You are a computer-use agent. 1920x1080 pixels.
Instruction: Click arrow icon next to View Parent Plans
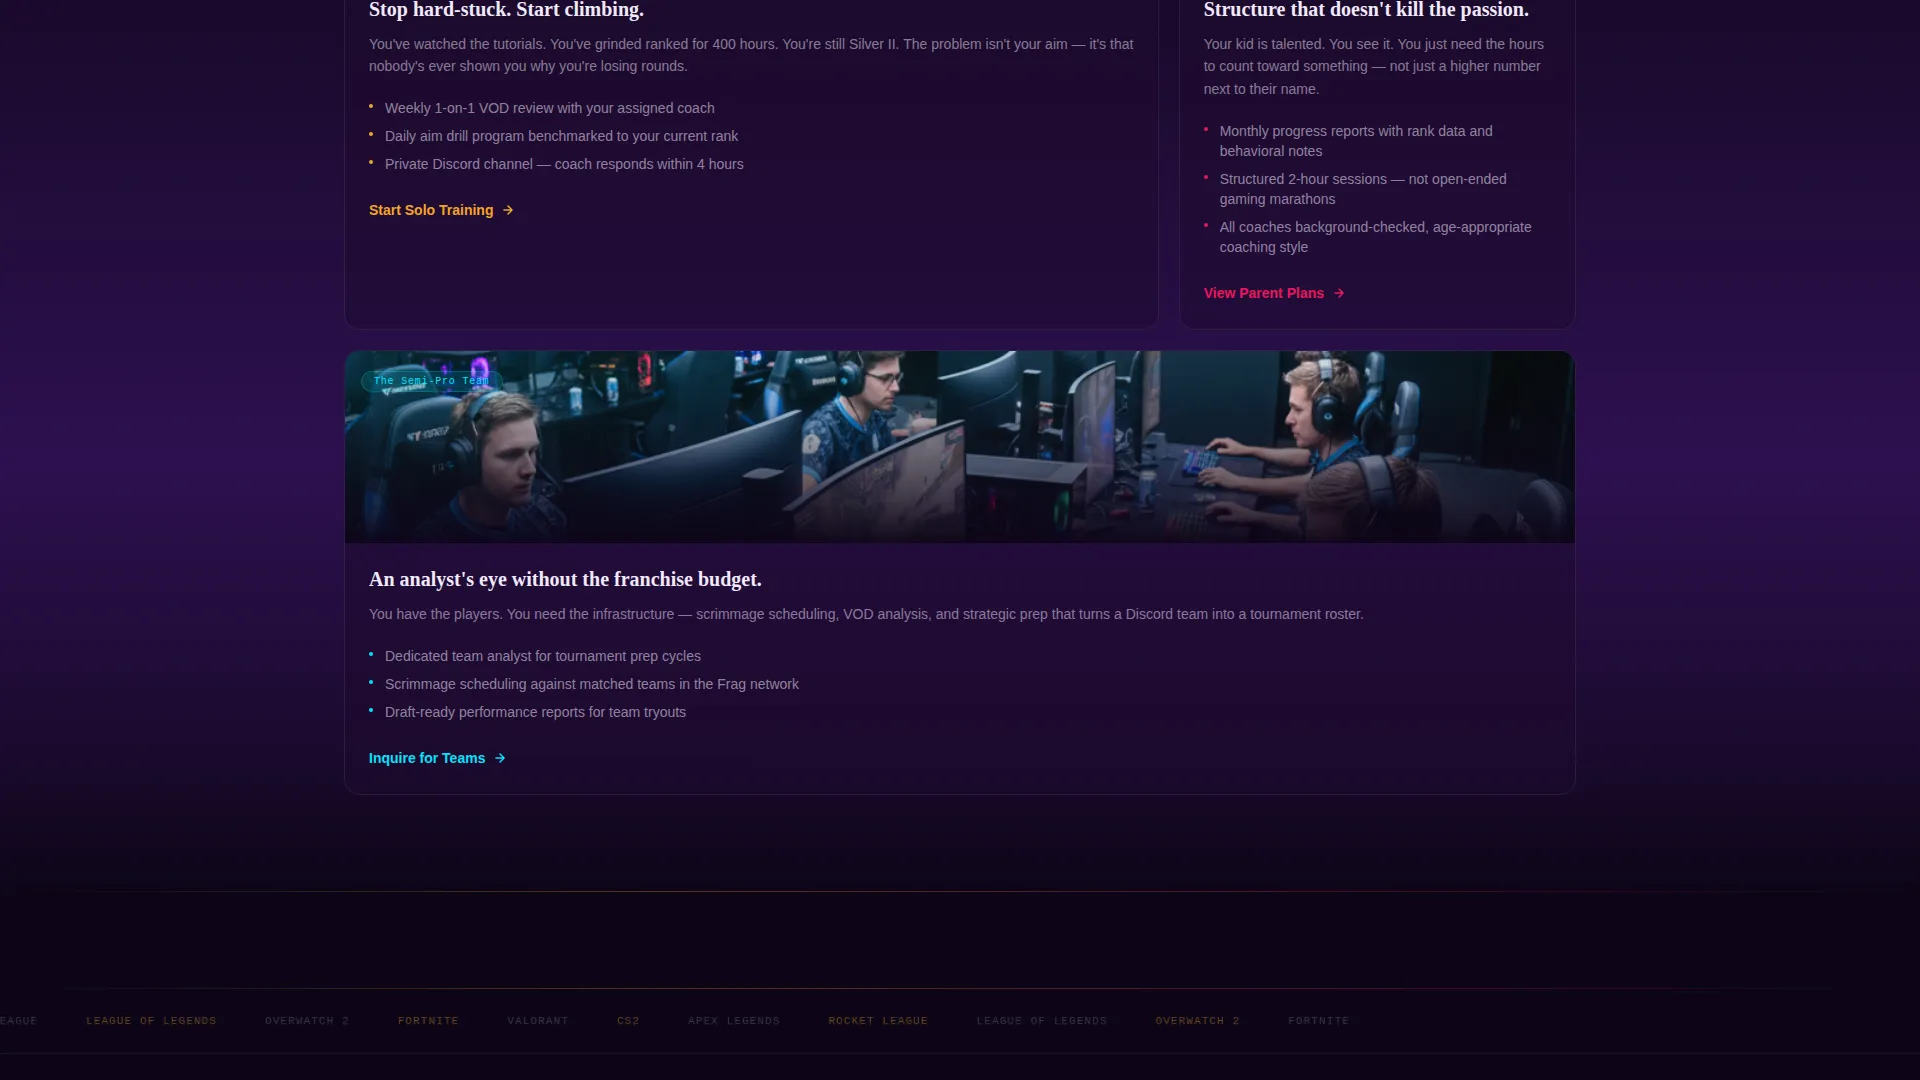[x=1339, y=293]
